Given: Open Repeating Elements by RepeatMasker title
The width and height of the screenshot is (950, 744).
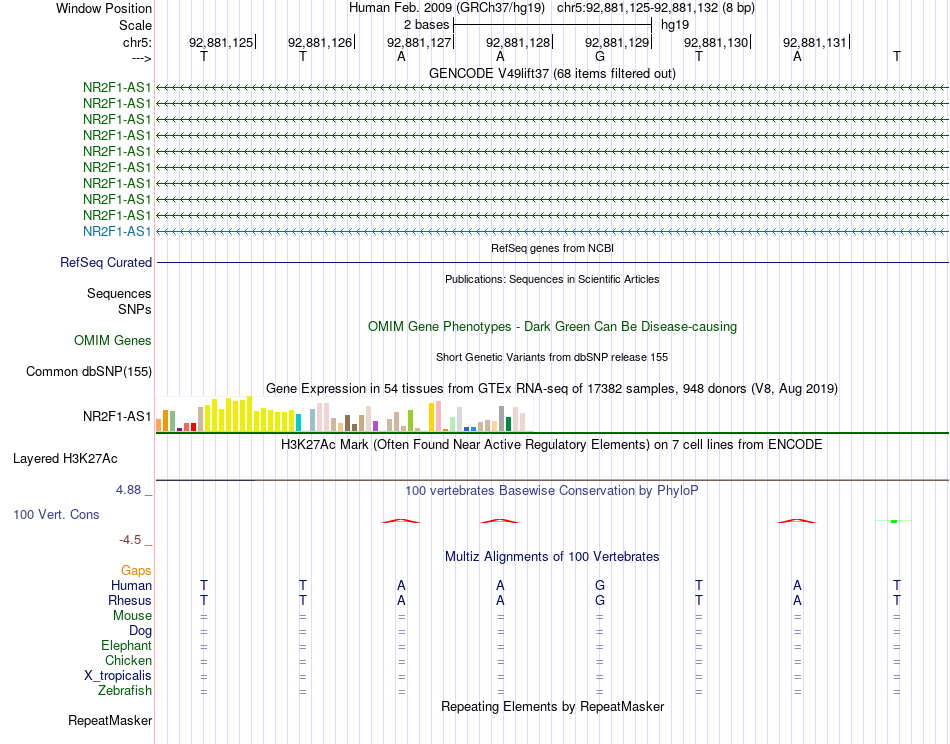Looking at the screenshot, I should coord(552,706).
